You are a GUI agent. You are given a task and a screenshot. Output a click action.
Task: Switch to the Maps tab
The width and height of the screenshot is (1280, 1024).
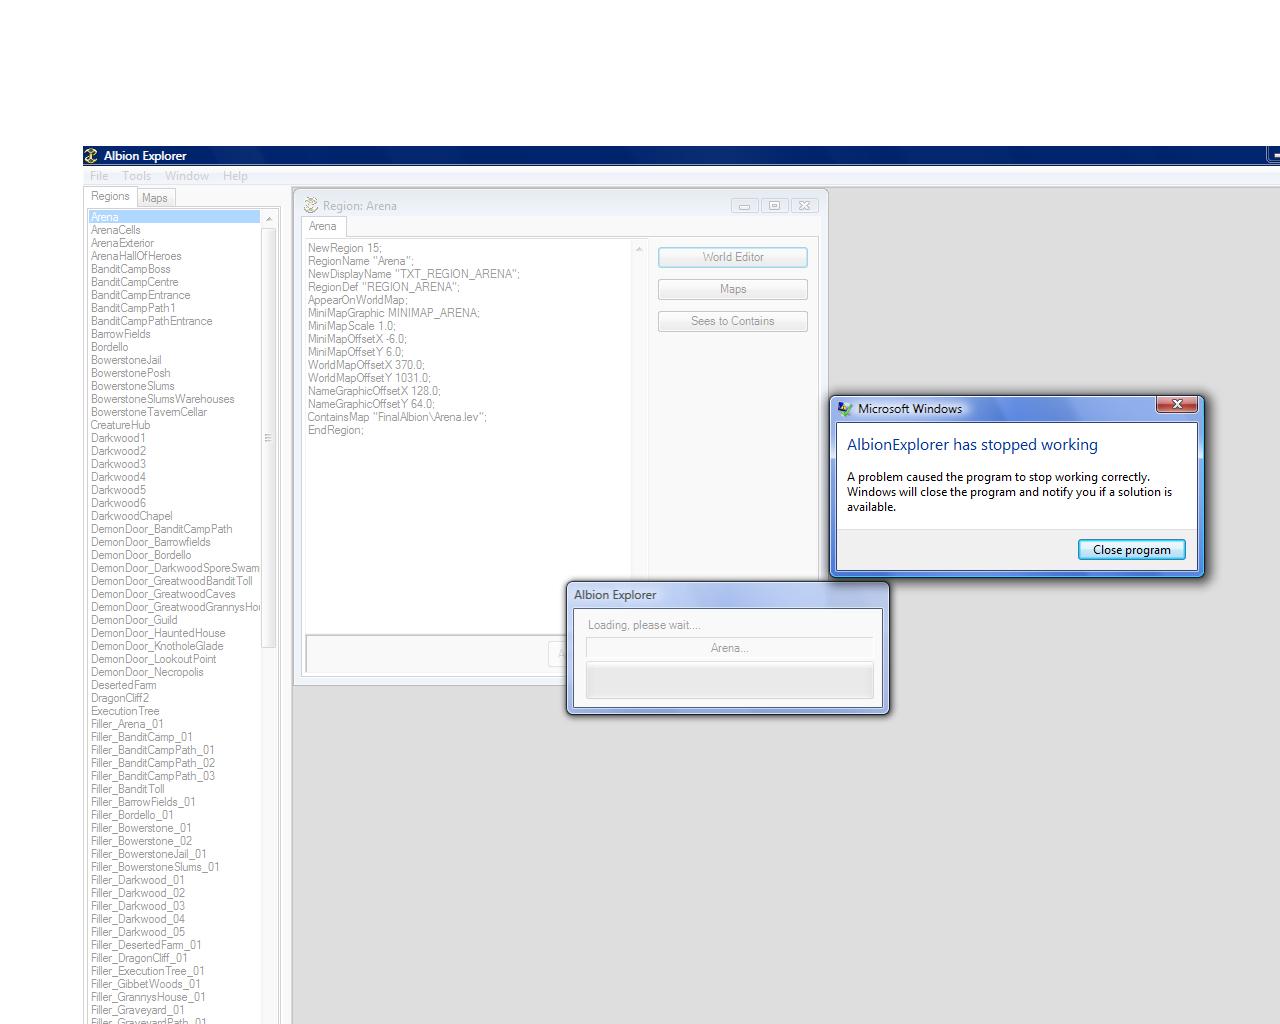point(155,198)
